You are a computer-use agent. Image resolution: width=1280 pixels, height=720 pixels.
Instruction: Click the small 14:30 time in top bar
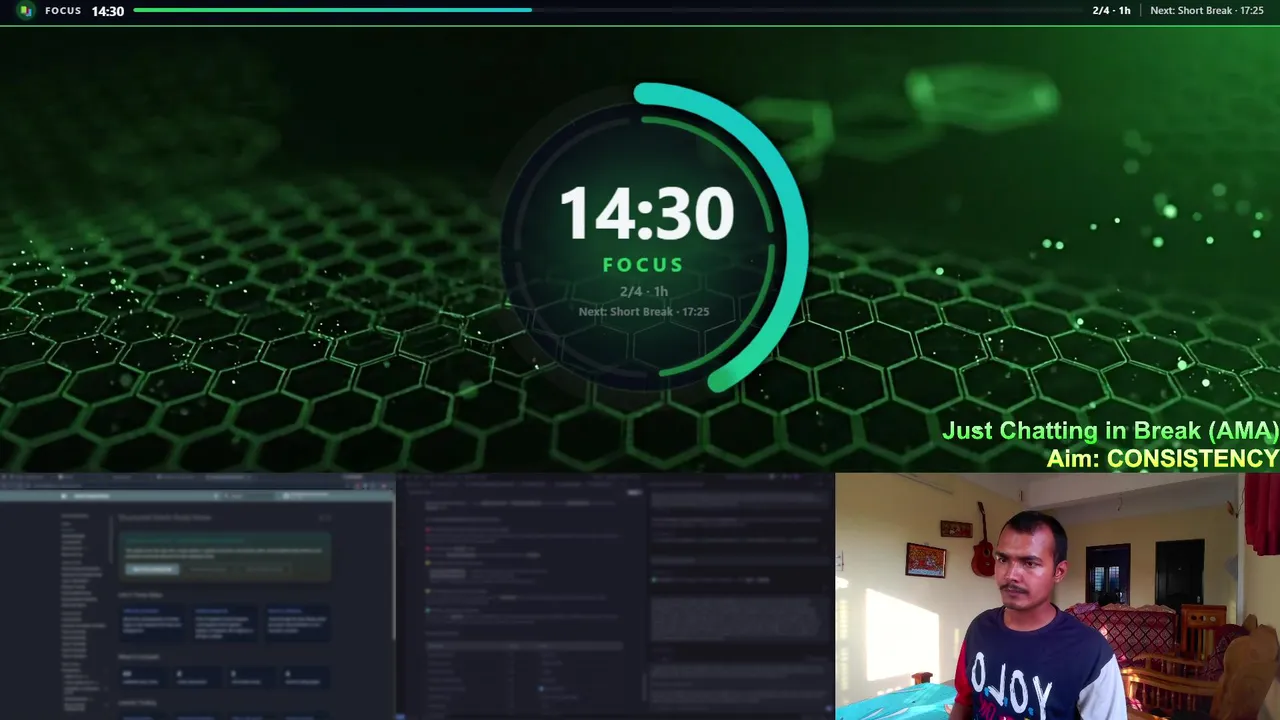(x=108, y=11)
